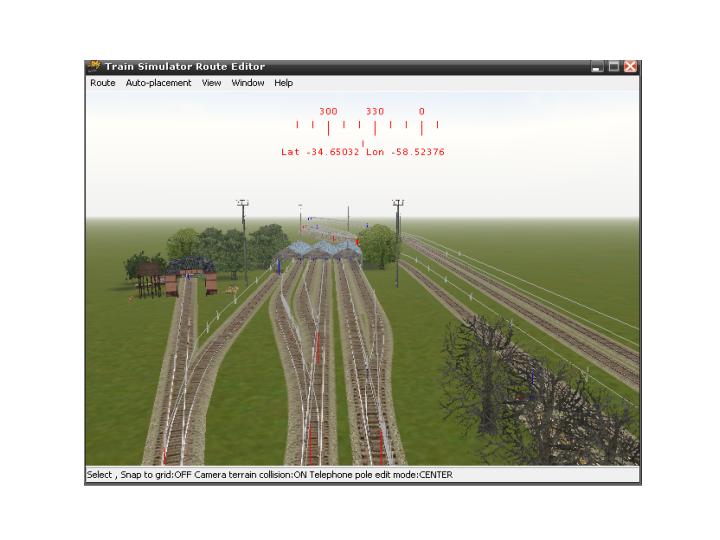Click the Train Simulator app icon in title bar
This screenshot has width=720, height=540.
tap(94, 67)
